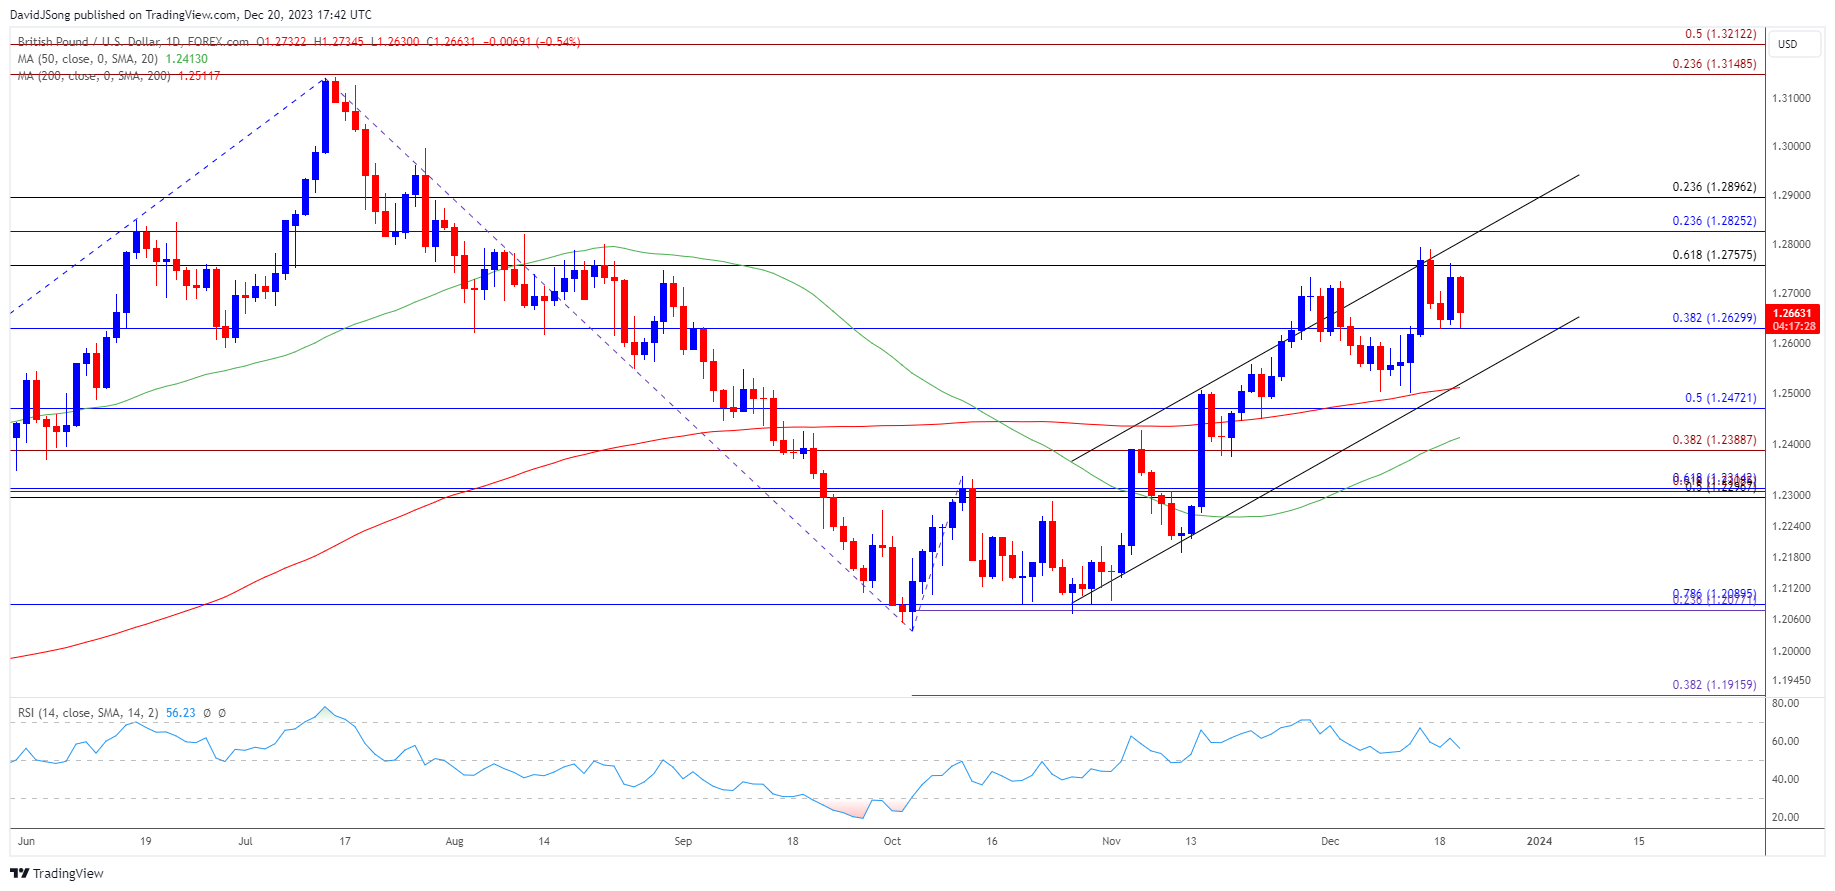
Task: Click the daily change -0.00691 (-0.54%)
Action: tap(532, 42)
